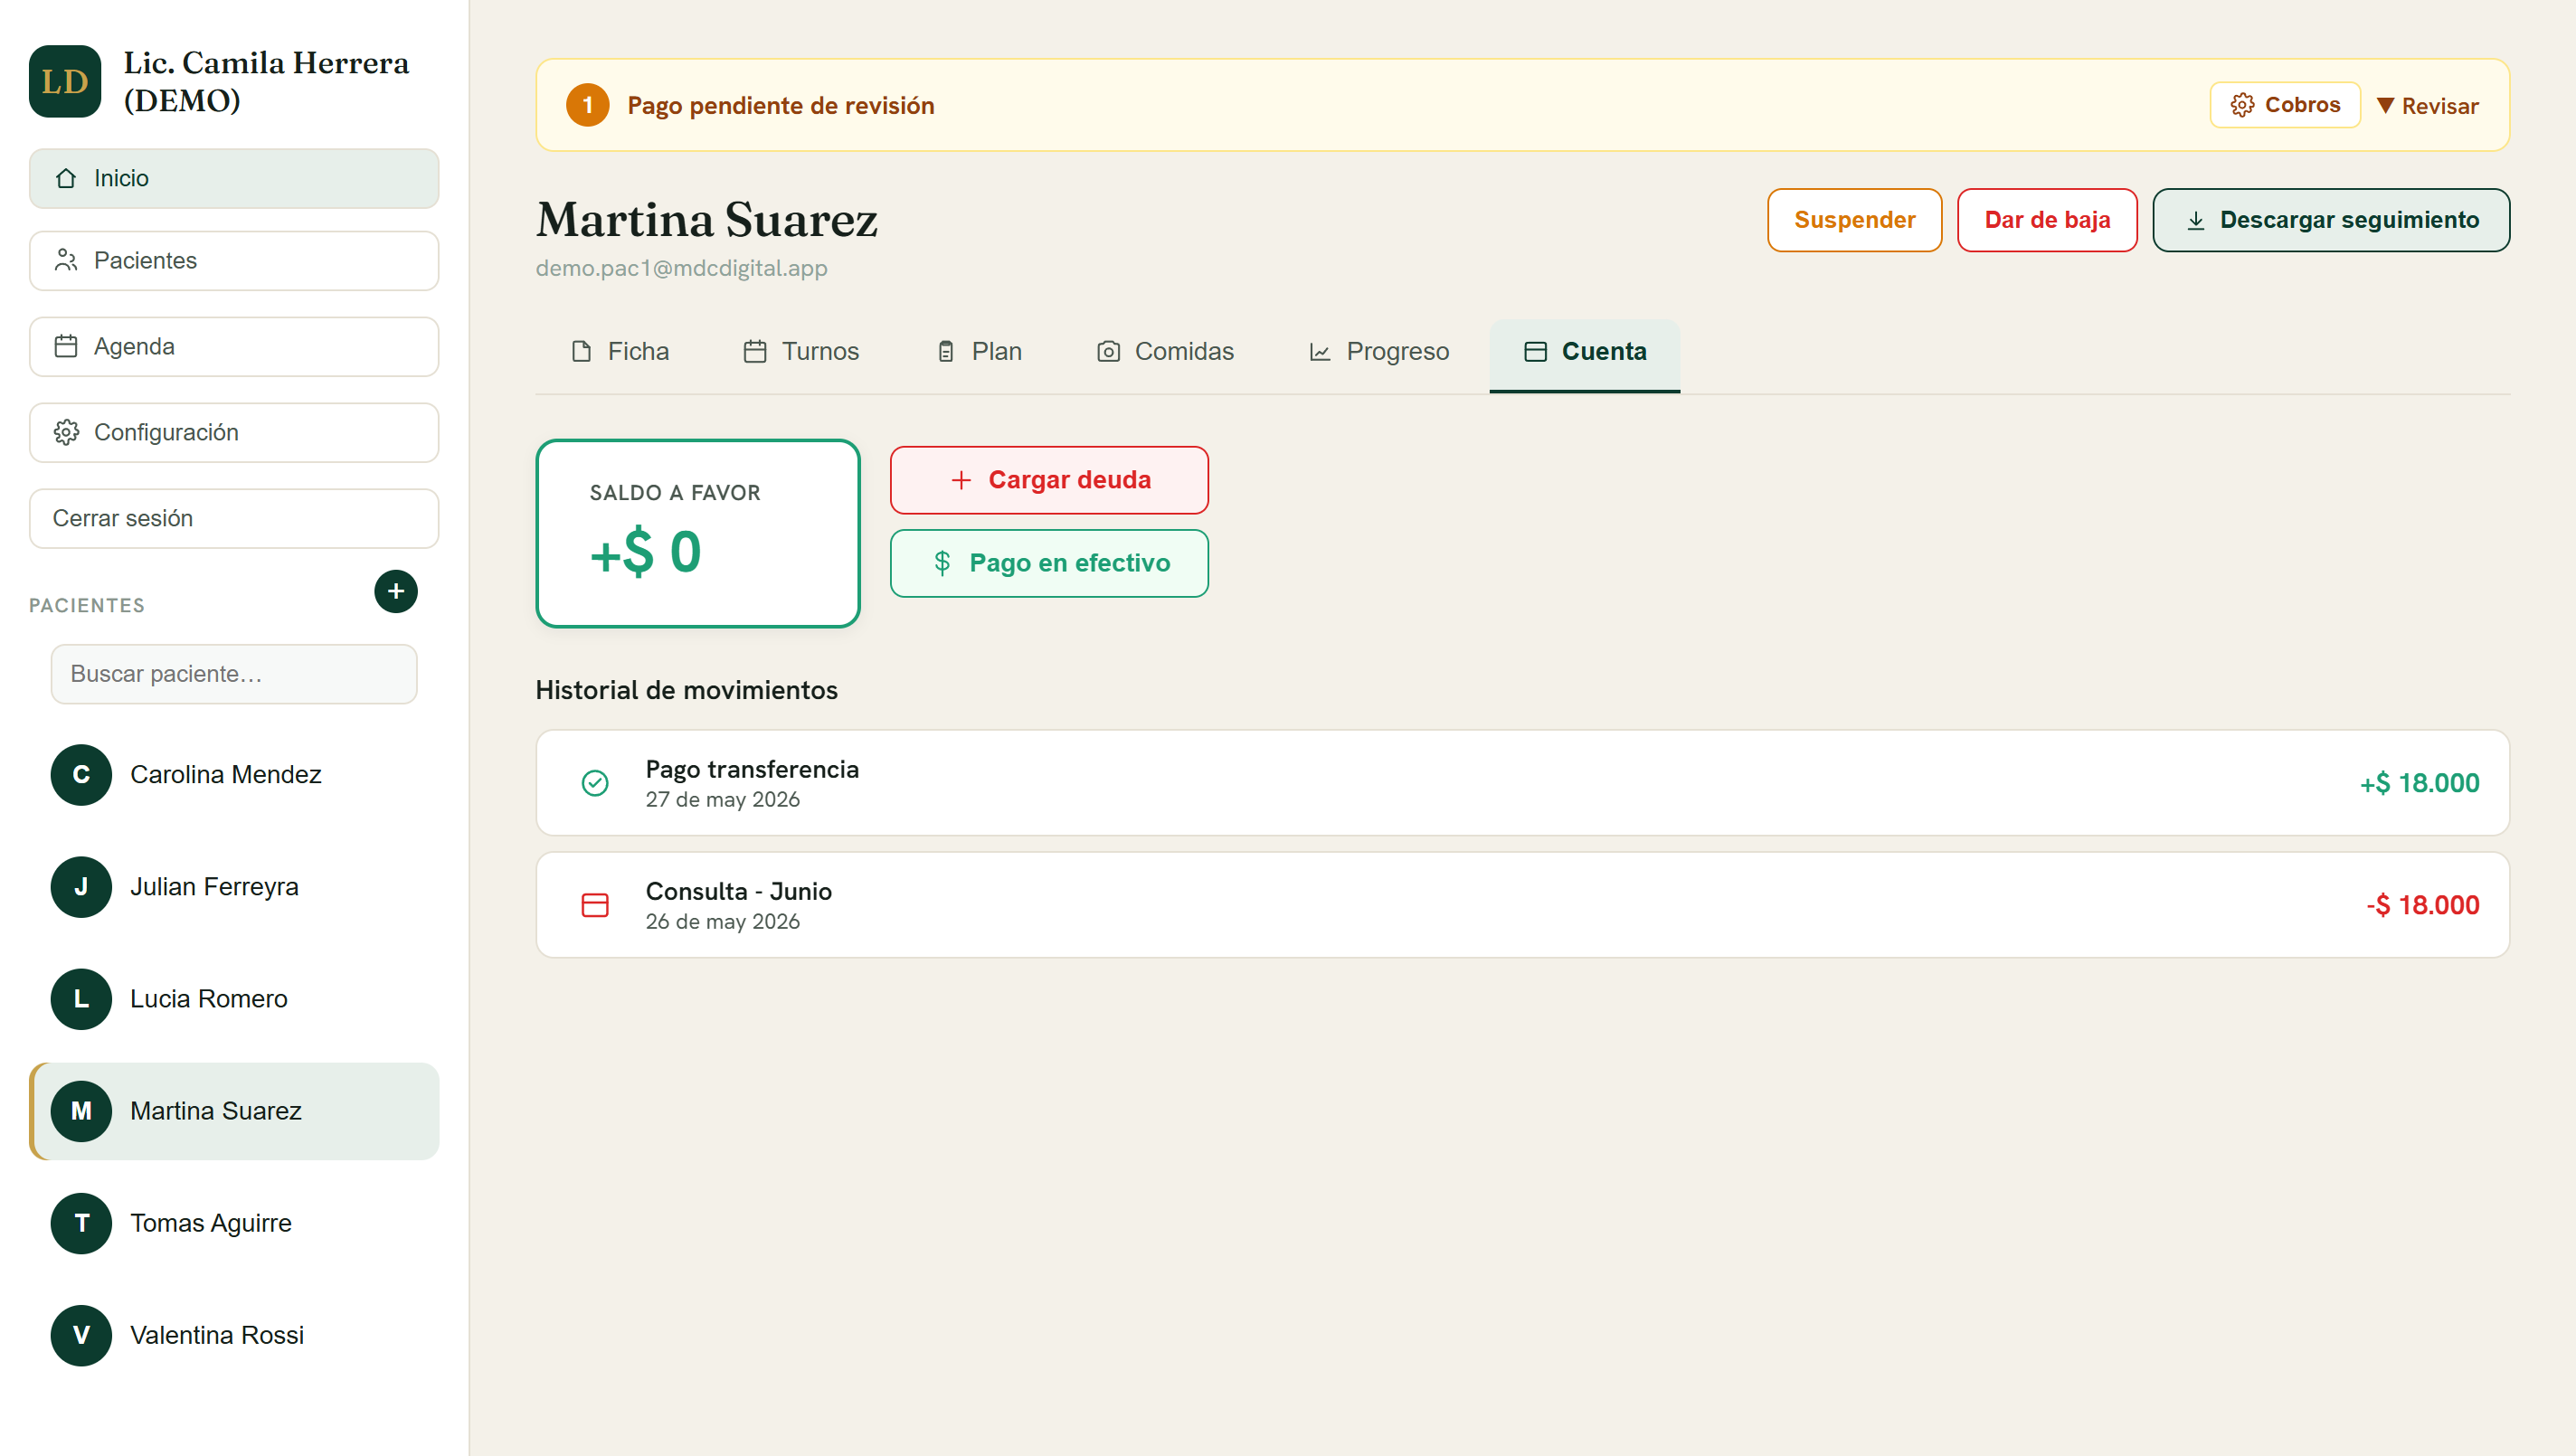Click the camera icon on Comidas tab
This screenshot has height=1456, width=2576.
[x=1108, y=351]
